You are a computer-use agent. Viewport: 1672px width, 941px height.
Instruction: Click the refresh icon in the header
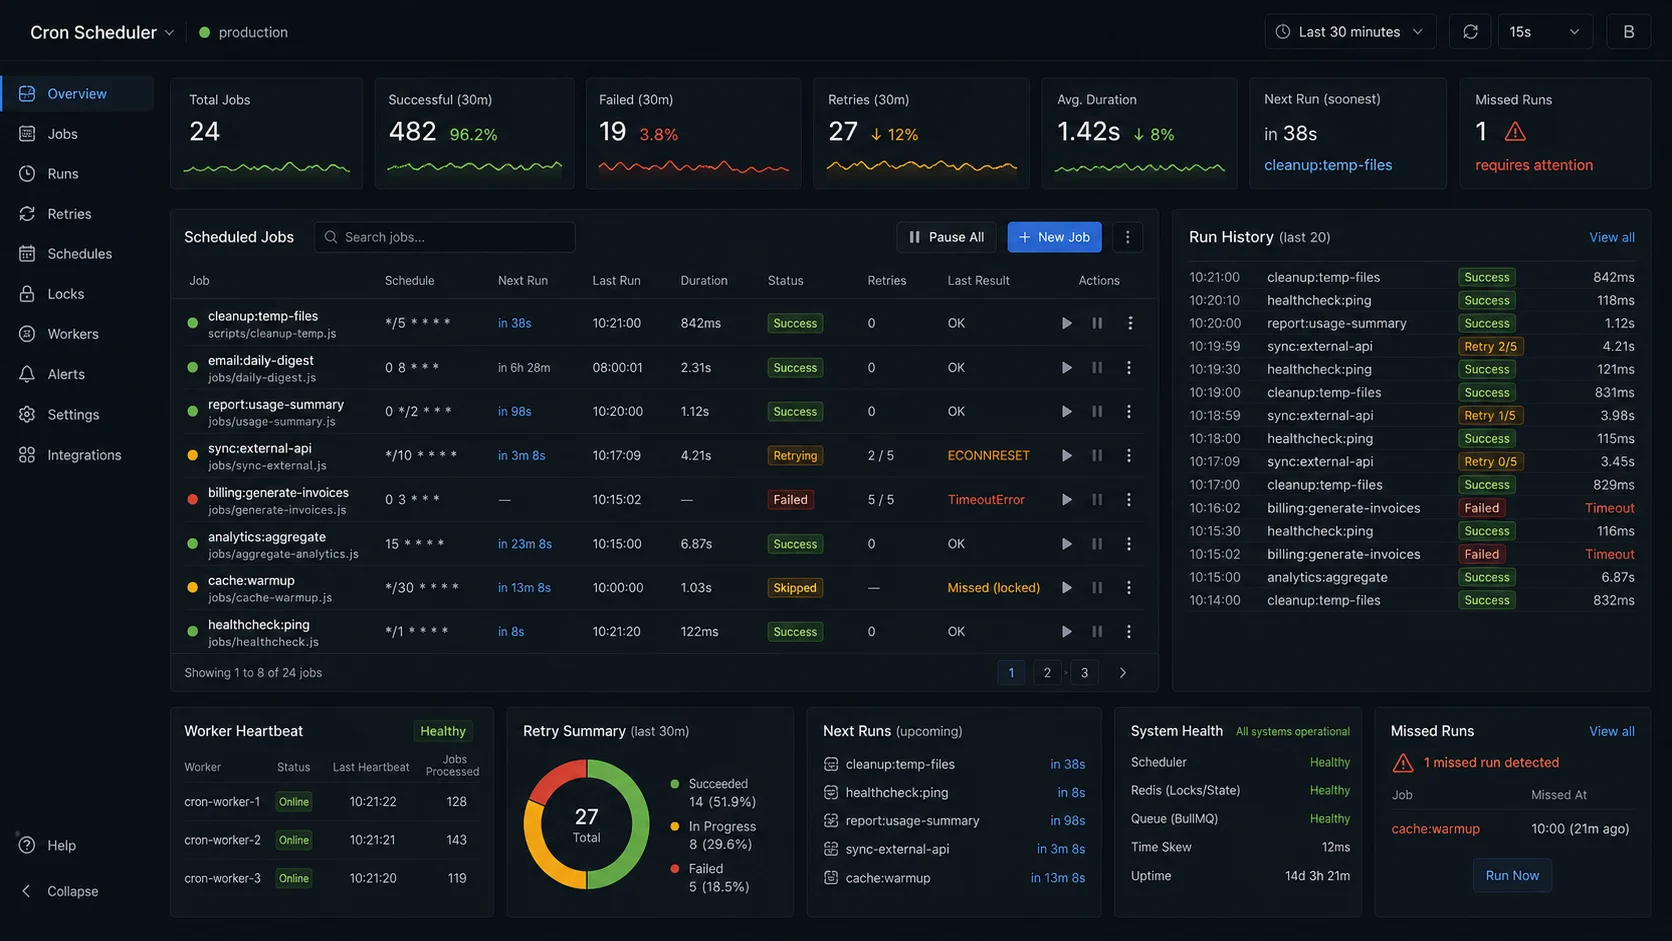1470,32
